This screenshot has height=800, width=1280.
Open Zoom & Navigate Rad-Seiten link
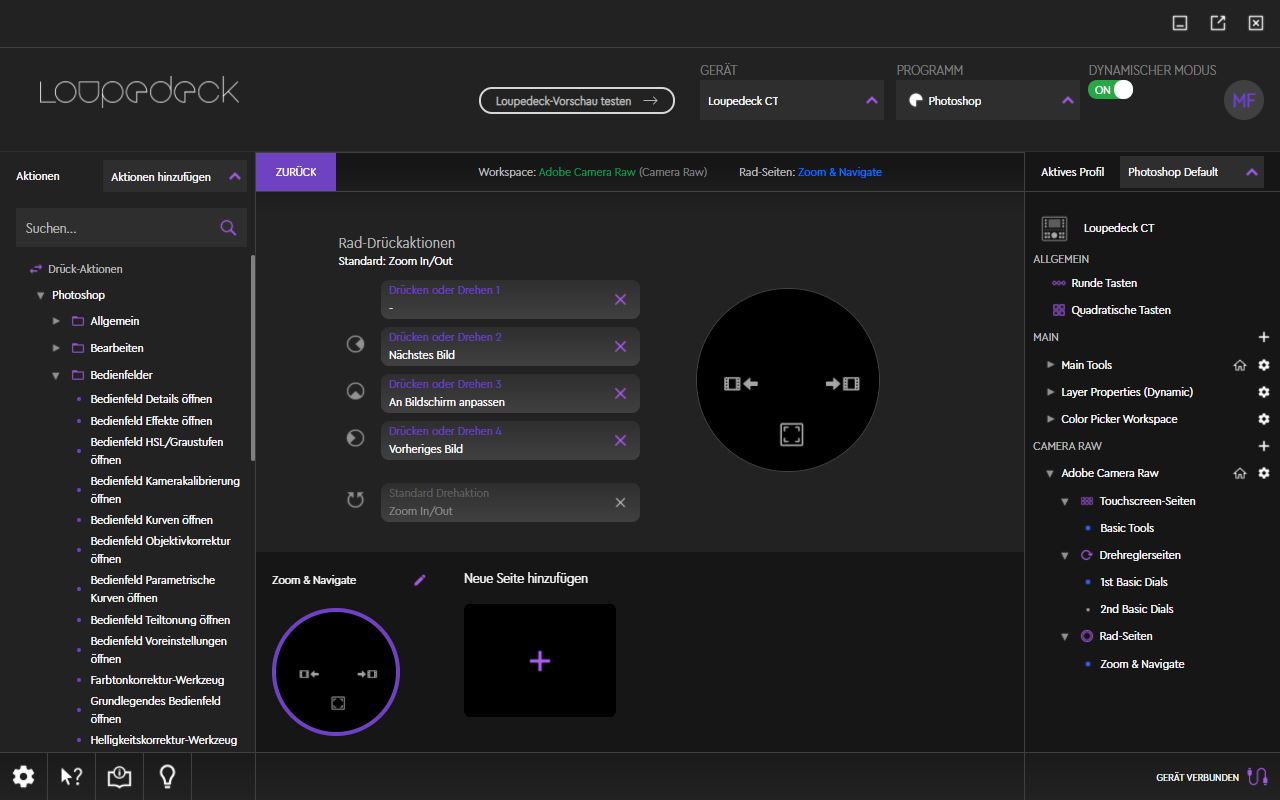click(840, 172)
